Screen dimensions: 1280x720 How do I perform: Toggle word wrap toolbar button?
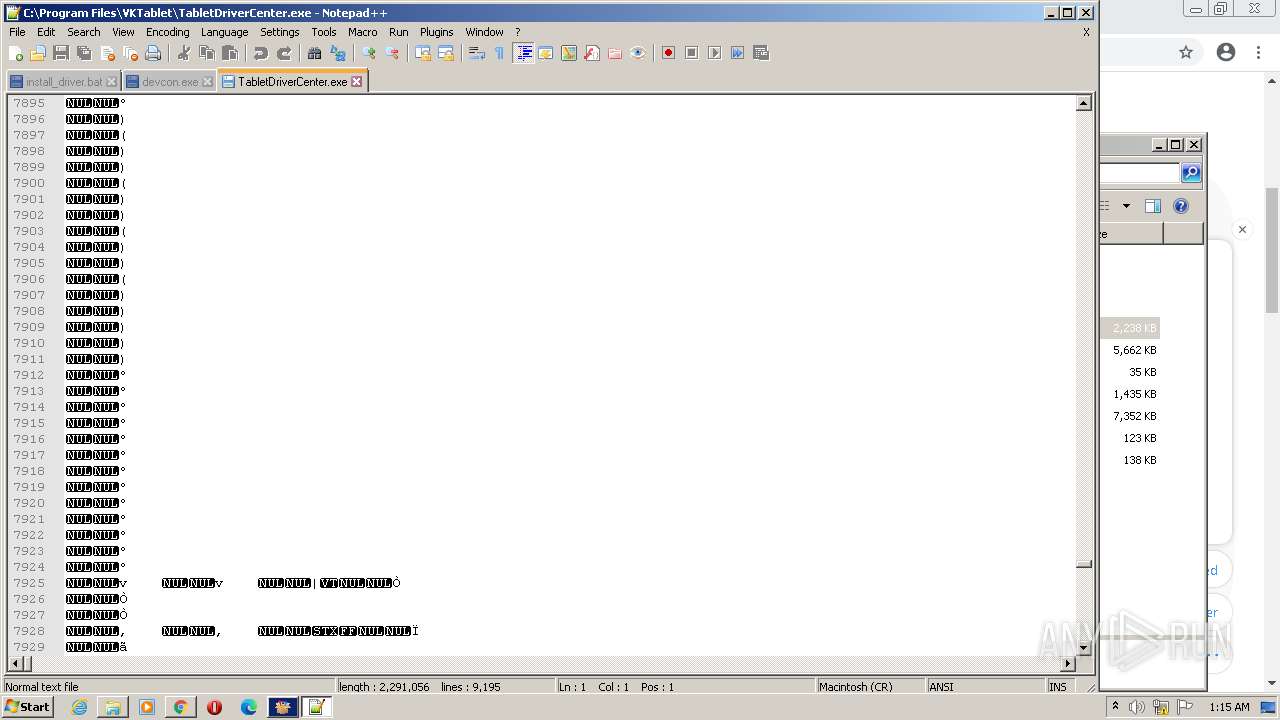click(477, 53)
